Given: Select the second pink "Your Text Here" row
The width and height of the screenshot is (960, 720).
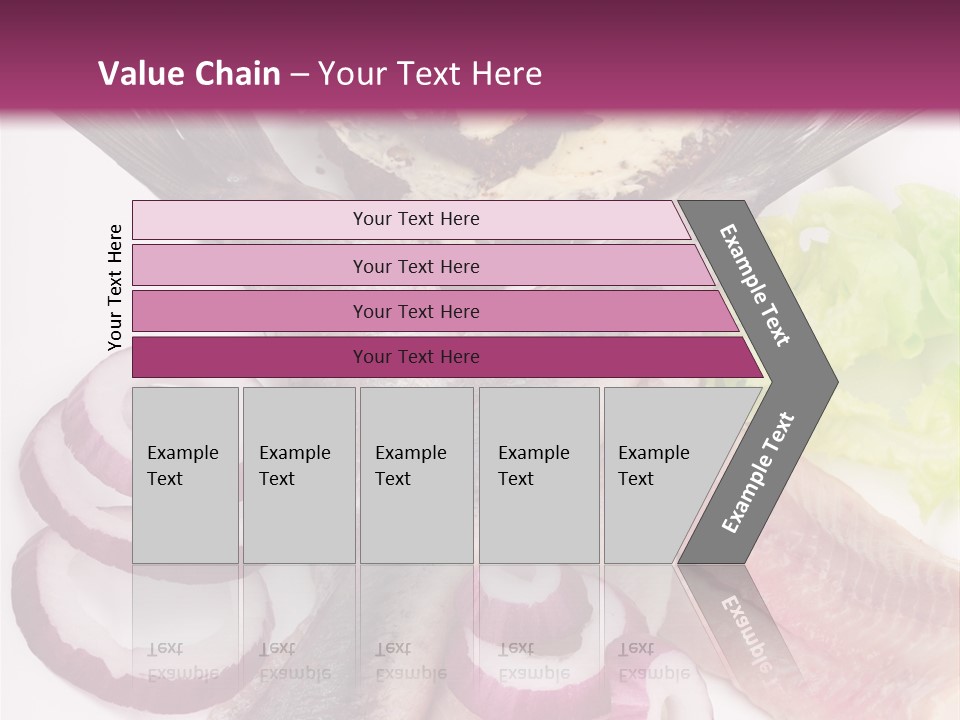Looking at the screenshot, I should 416,266.
